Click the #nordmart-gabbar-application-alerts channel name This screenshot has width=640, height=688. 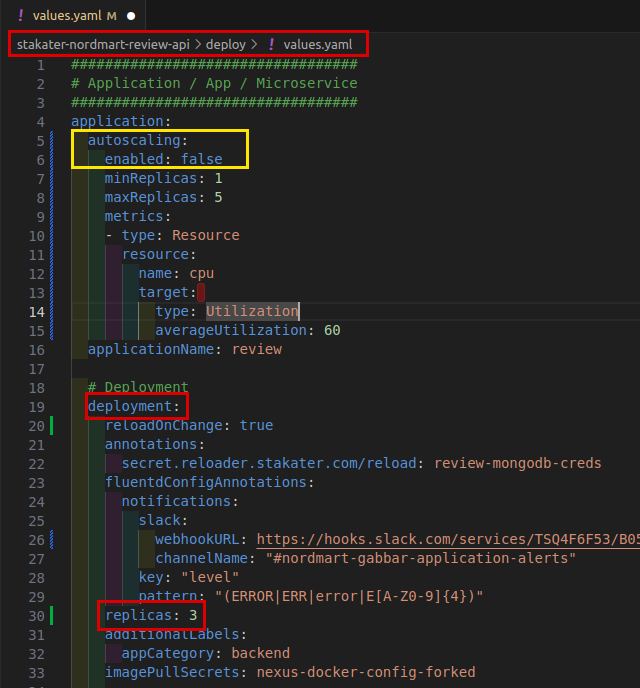point(421,558)
